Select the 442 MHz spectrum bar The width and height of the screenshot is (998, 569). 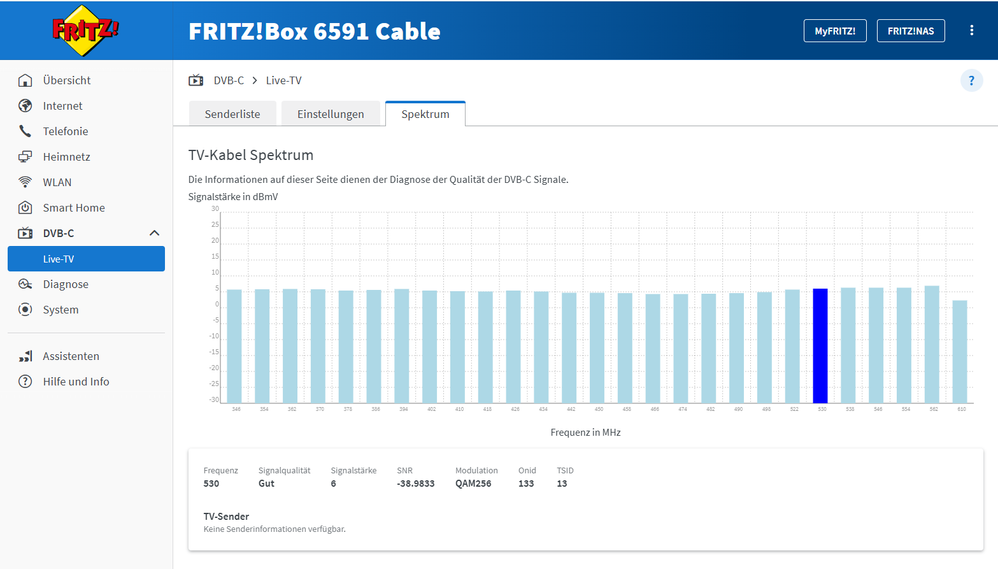click(569, 348)
